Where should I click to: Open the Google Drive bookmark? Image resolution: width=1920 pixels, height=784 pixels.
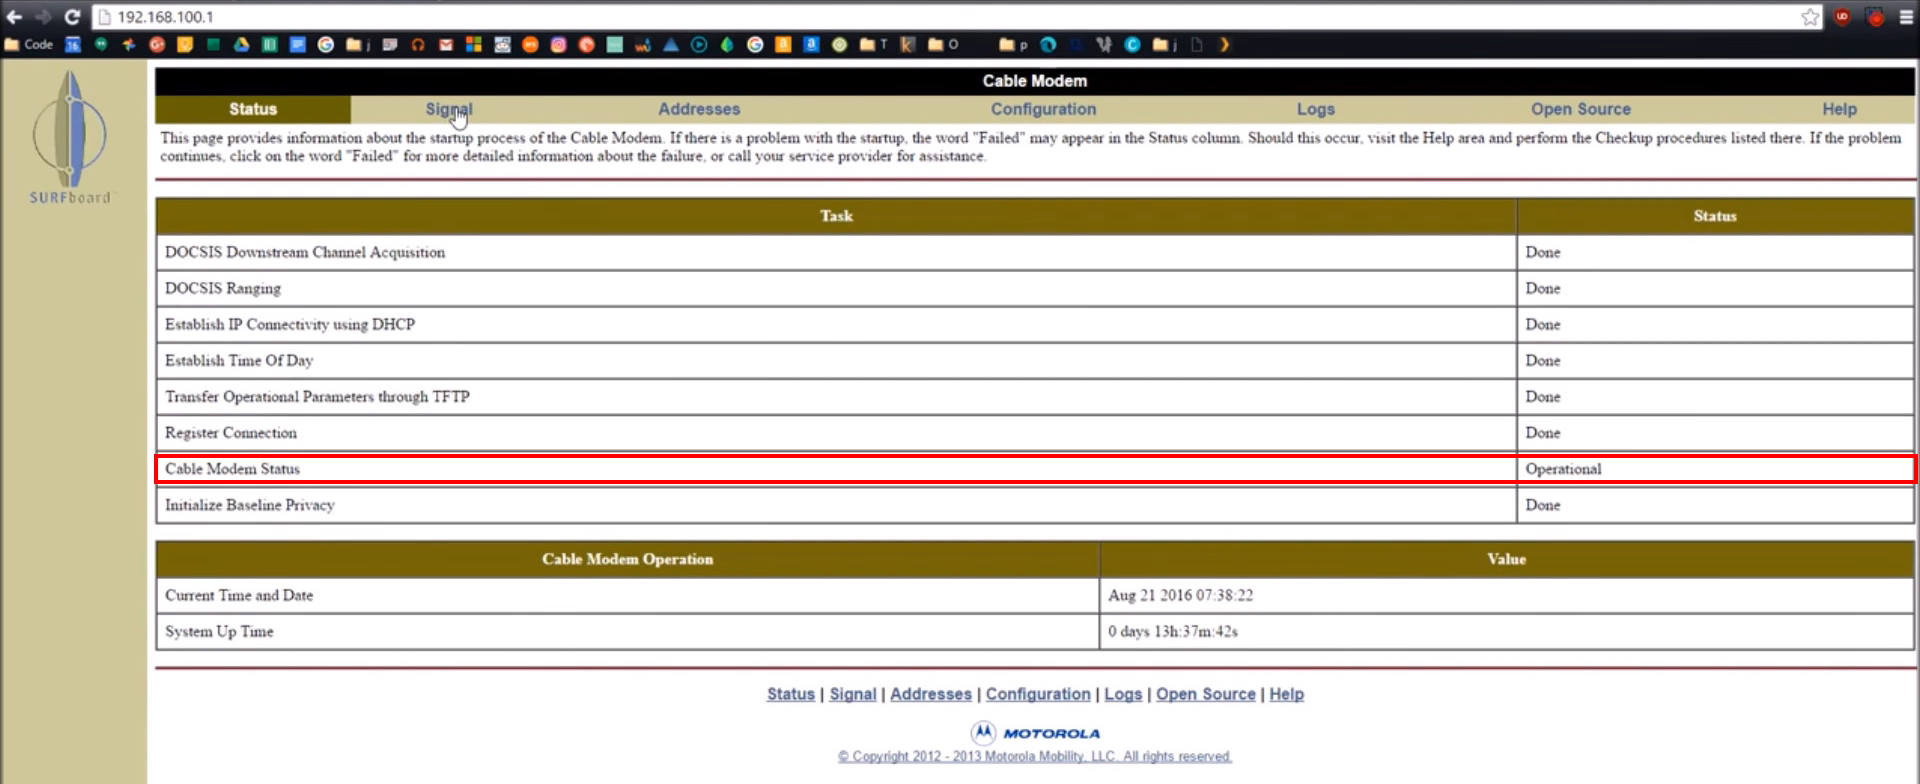241,44
